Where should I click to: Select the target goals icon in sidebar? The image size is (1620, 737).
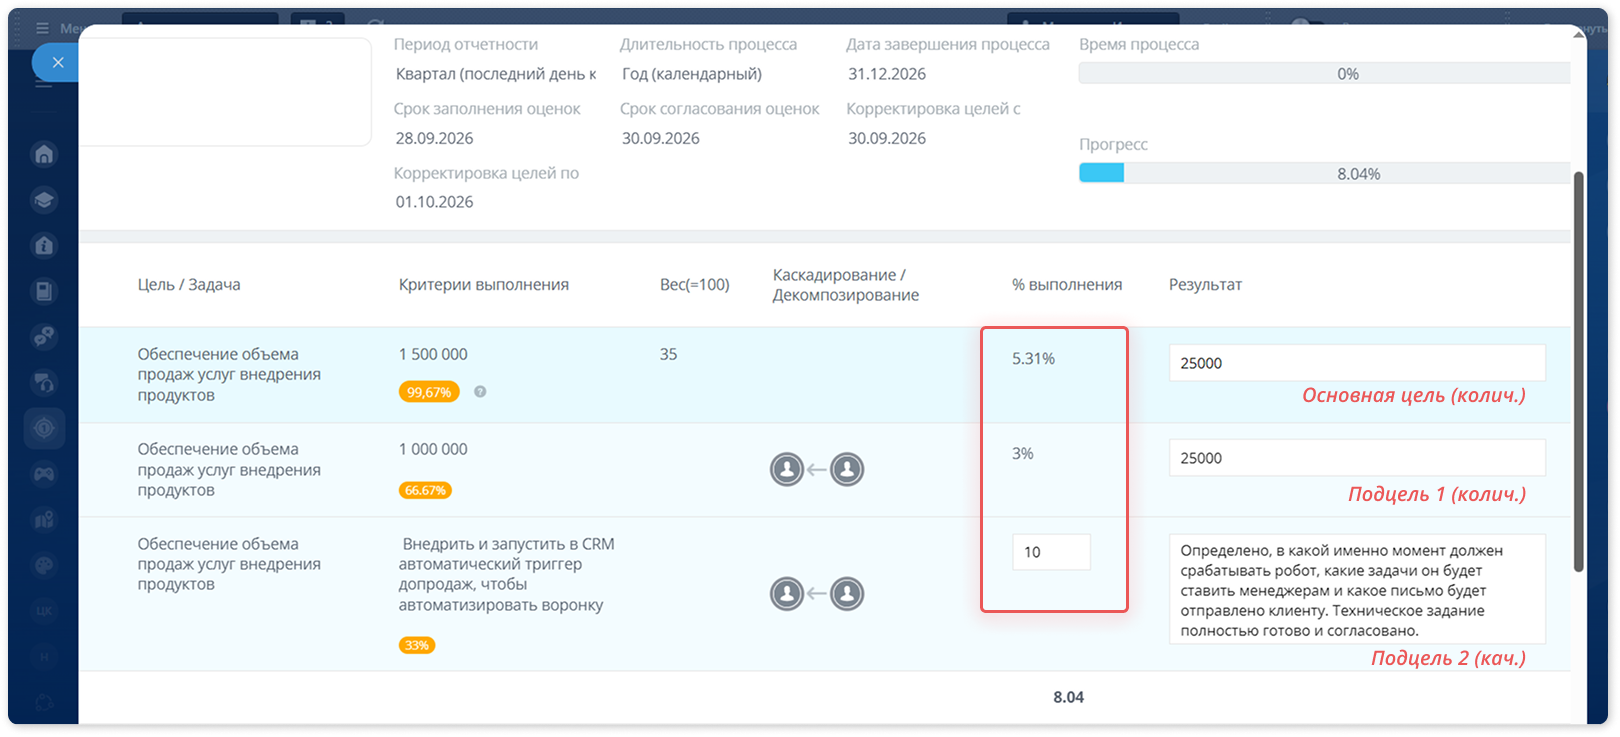tap(44, 428)
